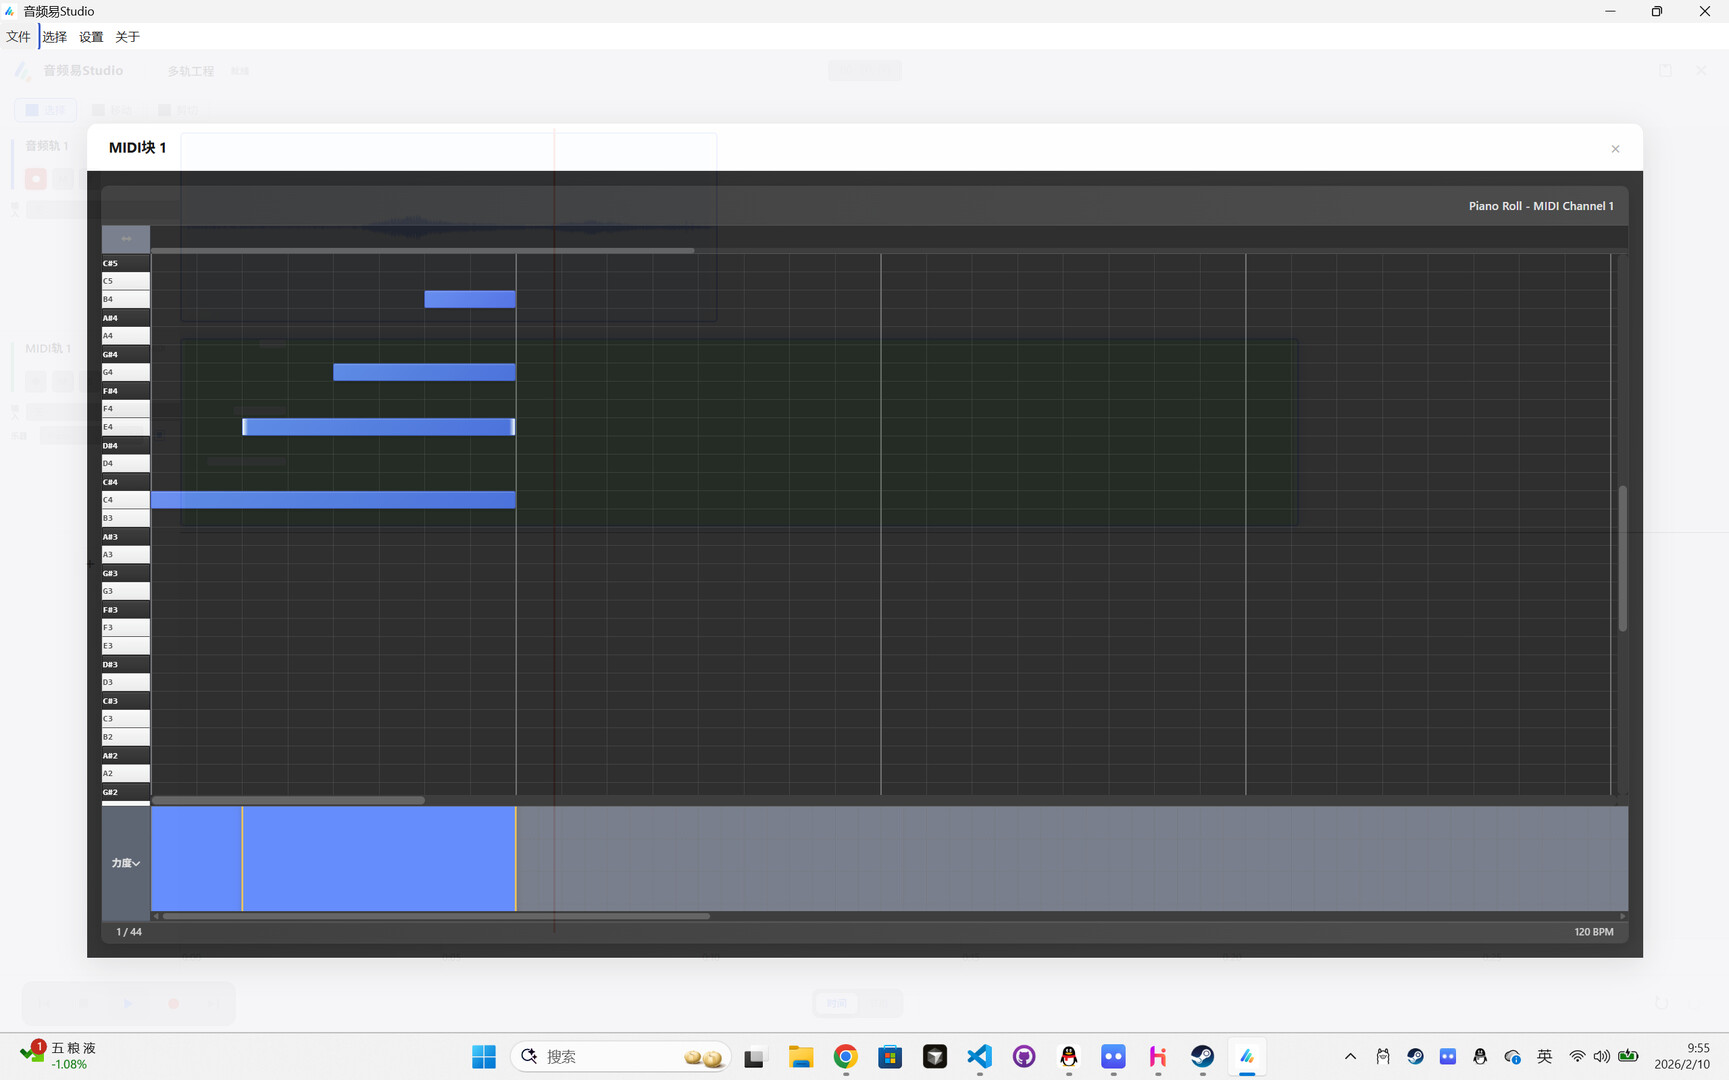This screenshot has height=1080, width=1729.
Task: Close the MIDI块 1 piano roll dialog
Action: (1614, 148)
